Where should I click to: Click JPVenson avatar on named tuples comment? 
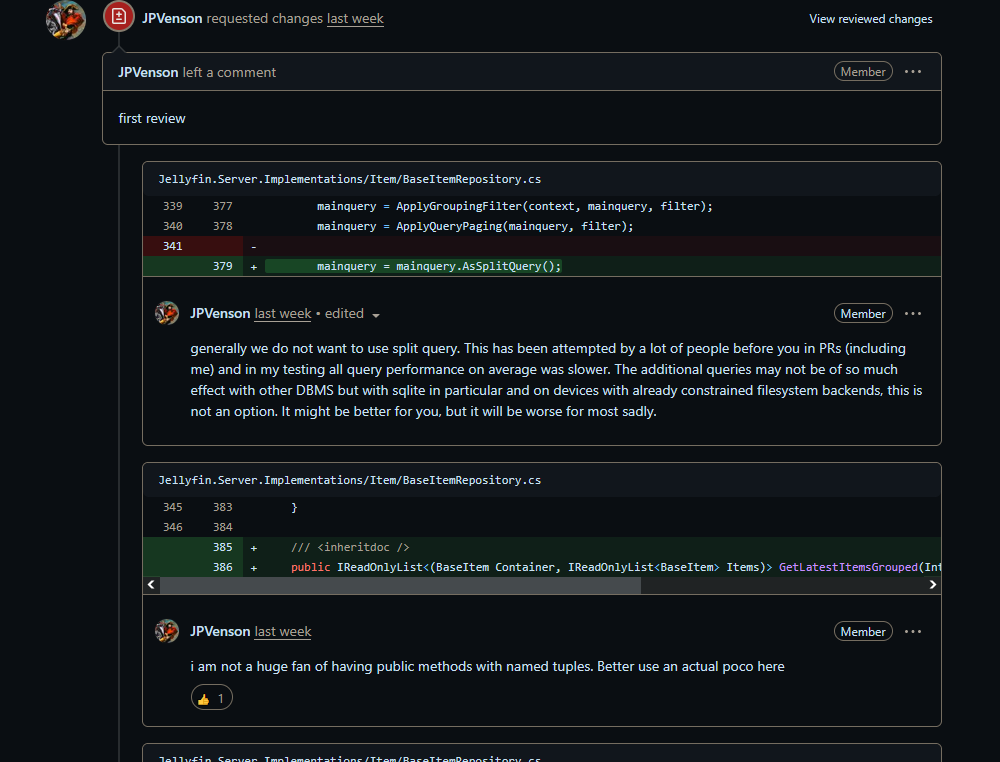167,631
